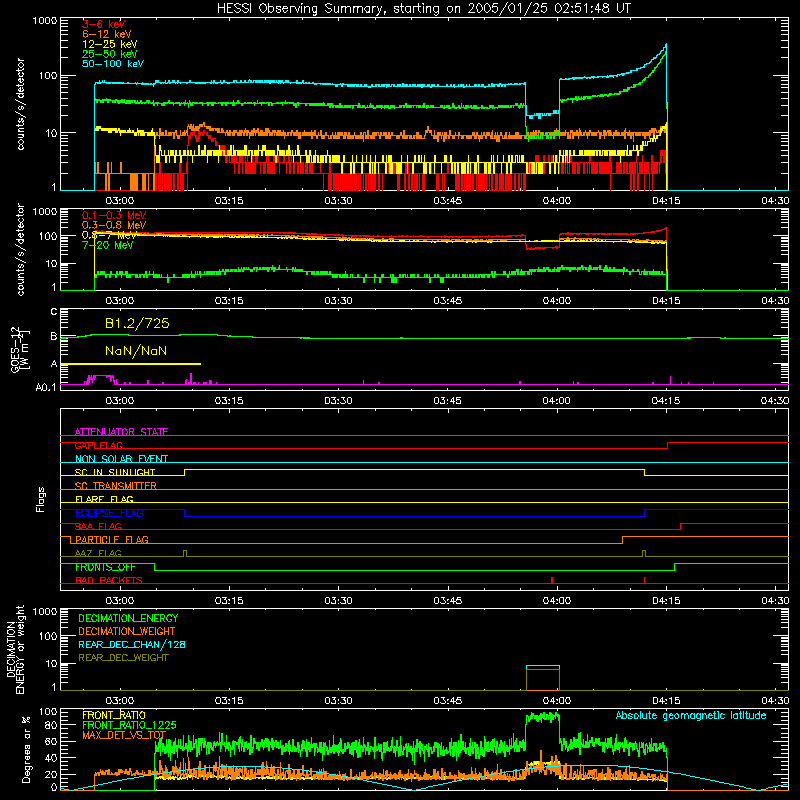Click the FRONTS_OFF flag label
The height and width of the screenshot is (800, 800).
(x=105, y=567)
